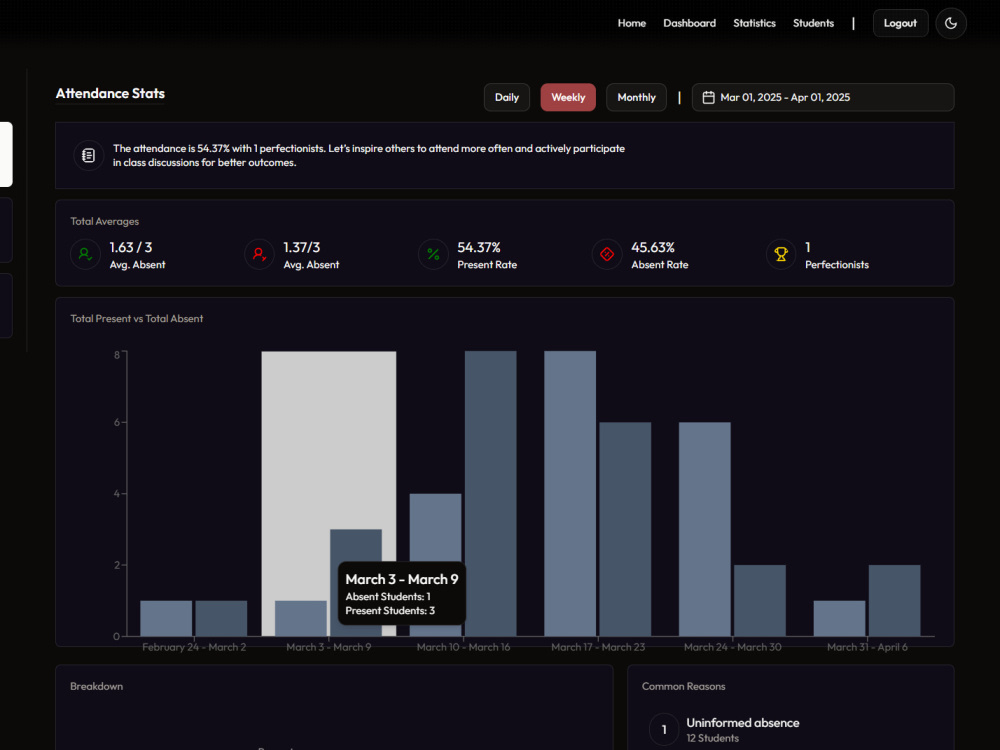Click the dark bar for March 17 - March 23
The width and height of the screenshot is (1000, 750).
(x=625, y=529)
